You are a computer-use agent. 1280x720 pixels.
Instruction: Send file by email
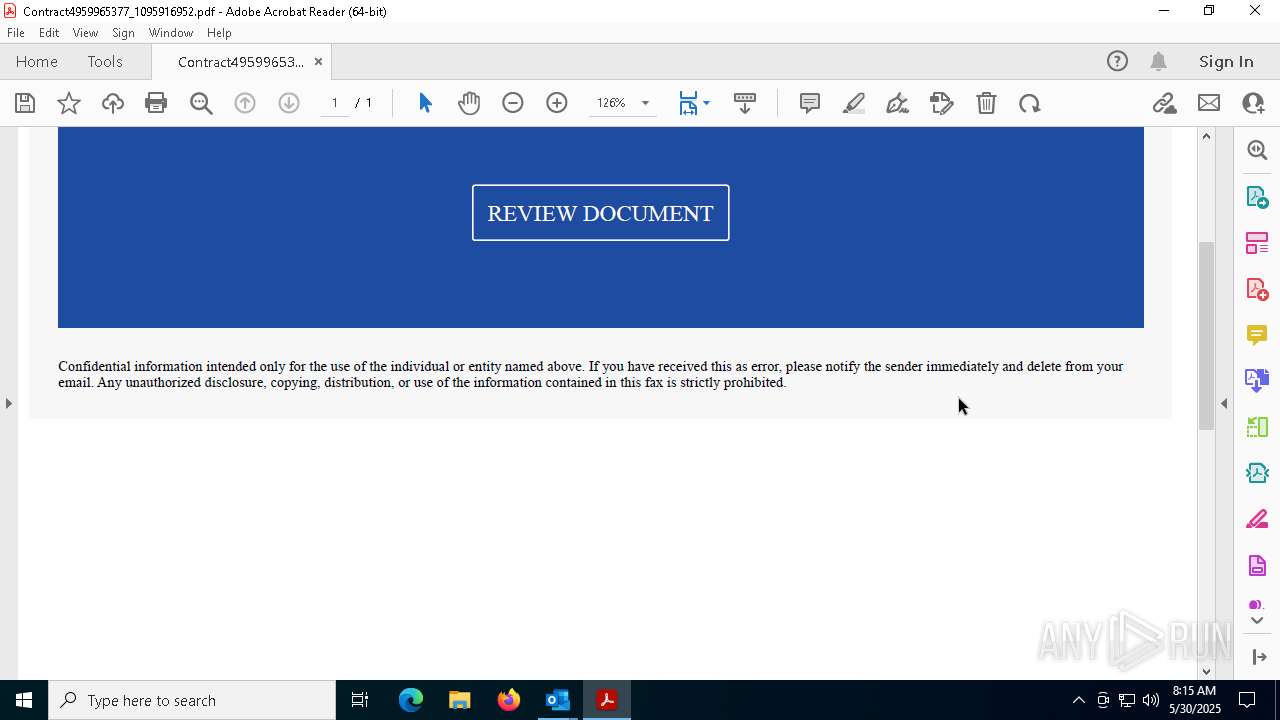coord(1209,103)
